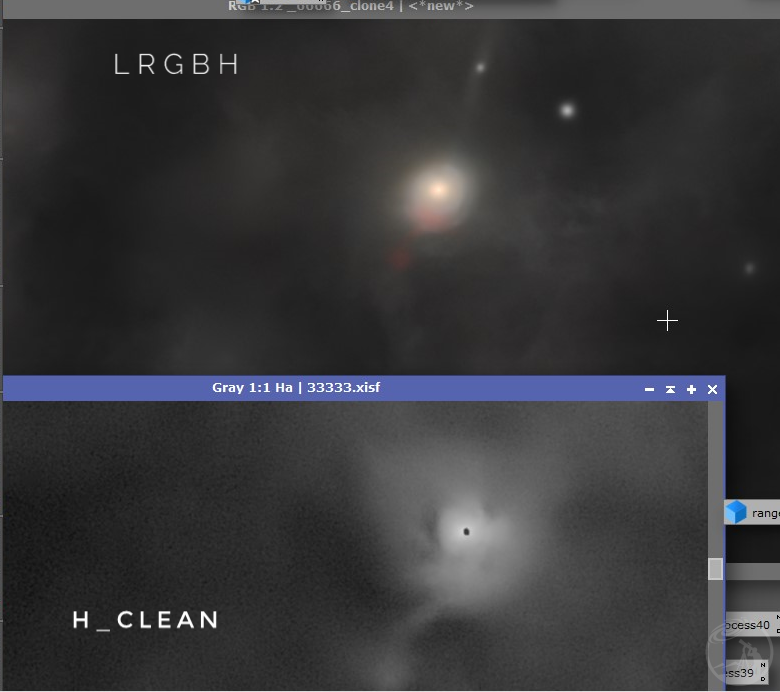Click the N marker on process39 icon
The image size is (780, 692).
pos(763,666)
